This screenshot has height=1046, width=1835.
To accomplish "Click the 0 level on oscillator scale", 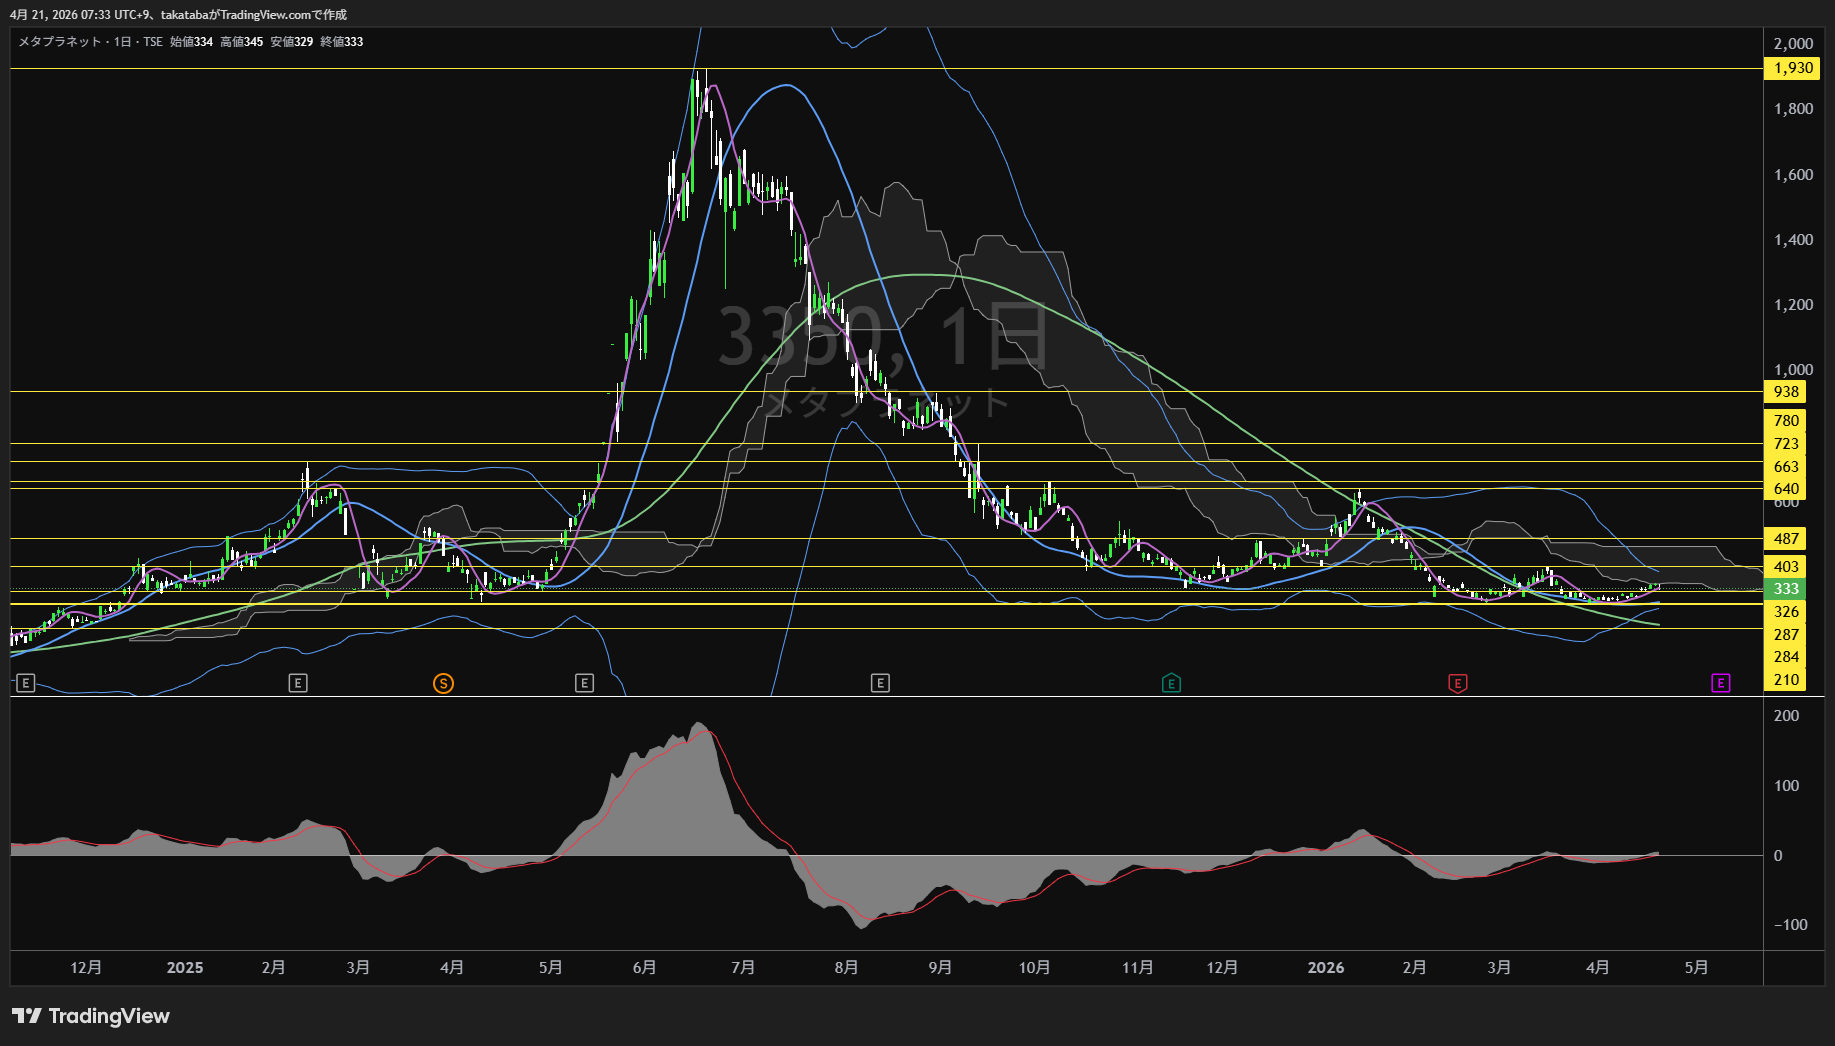I will click(1778, 856).
